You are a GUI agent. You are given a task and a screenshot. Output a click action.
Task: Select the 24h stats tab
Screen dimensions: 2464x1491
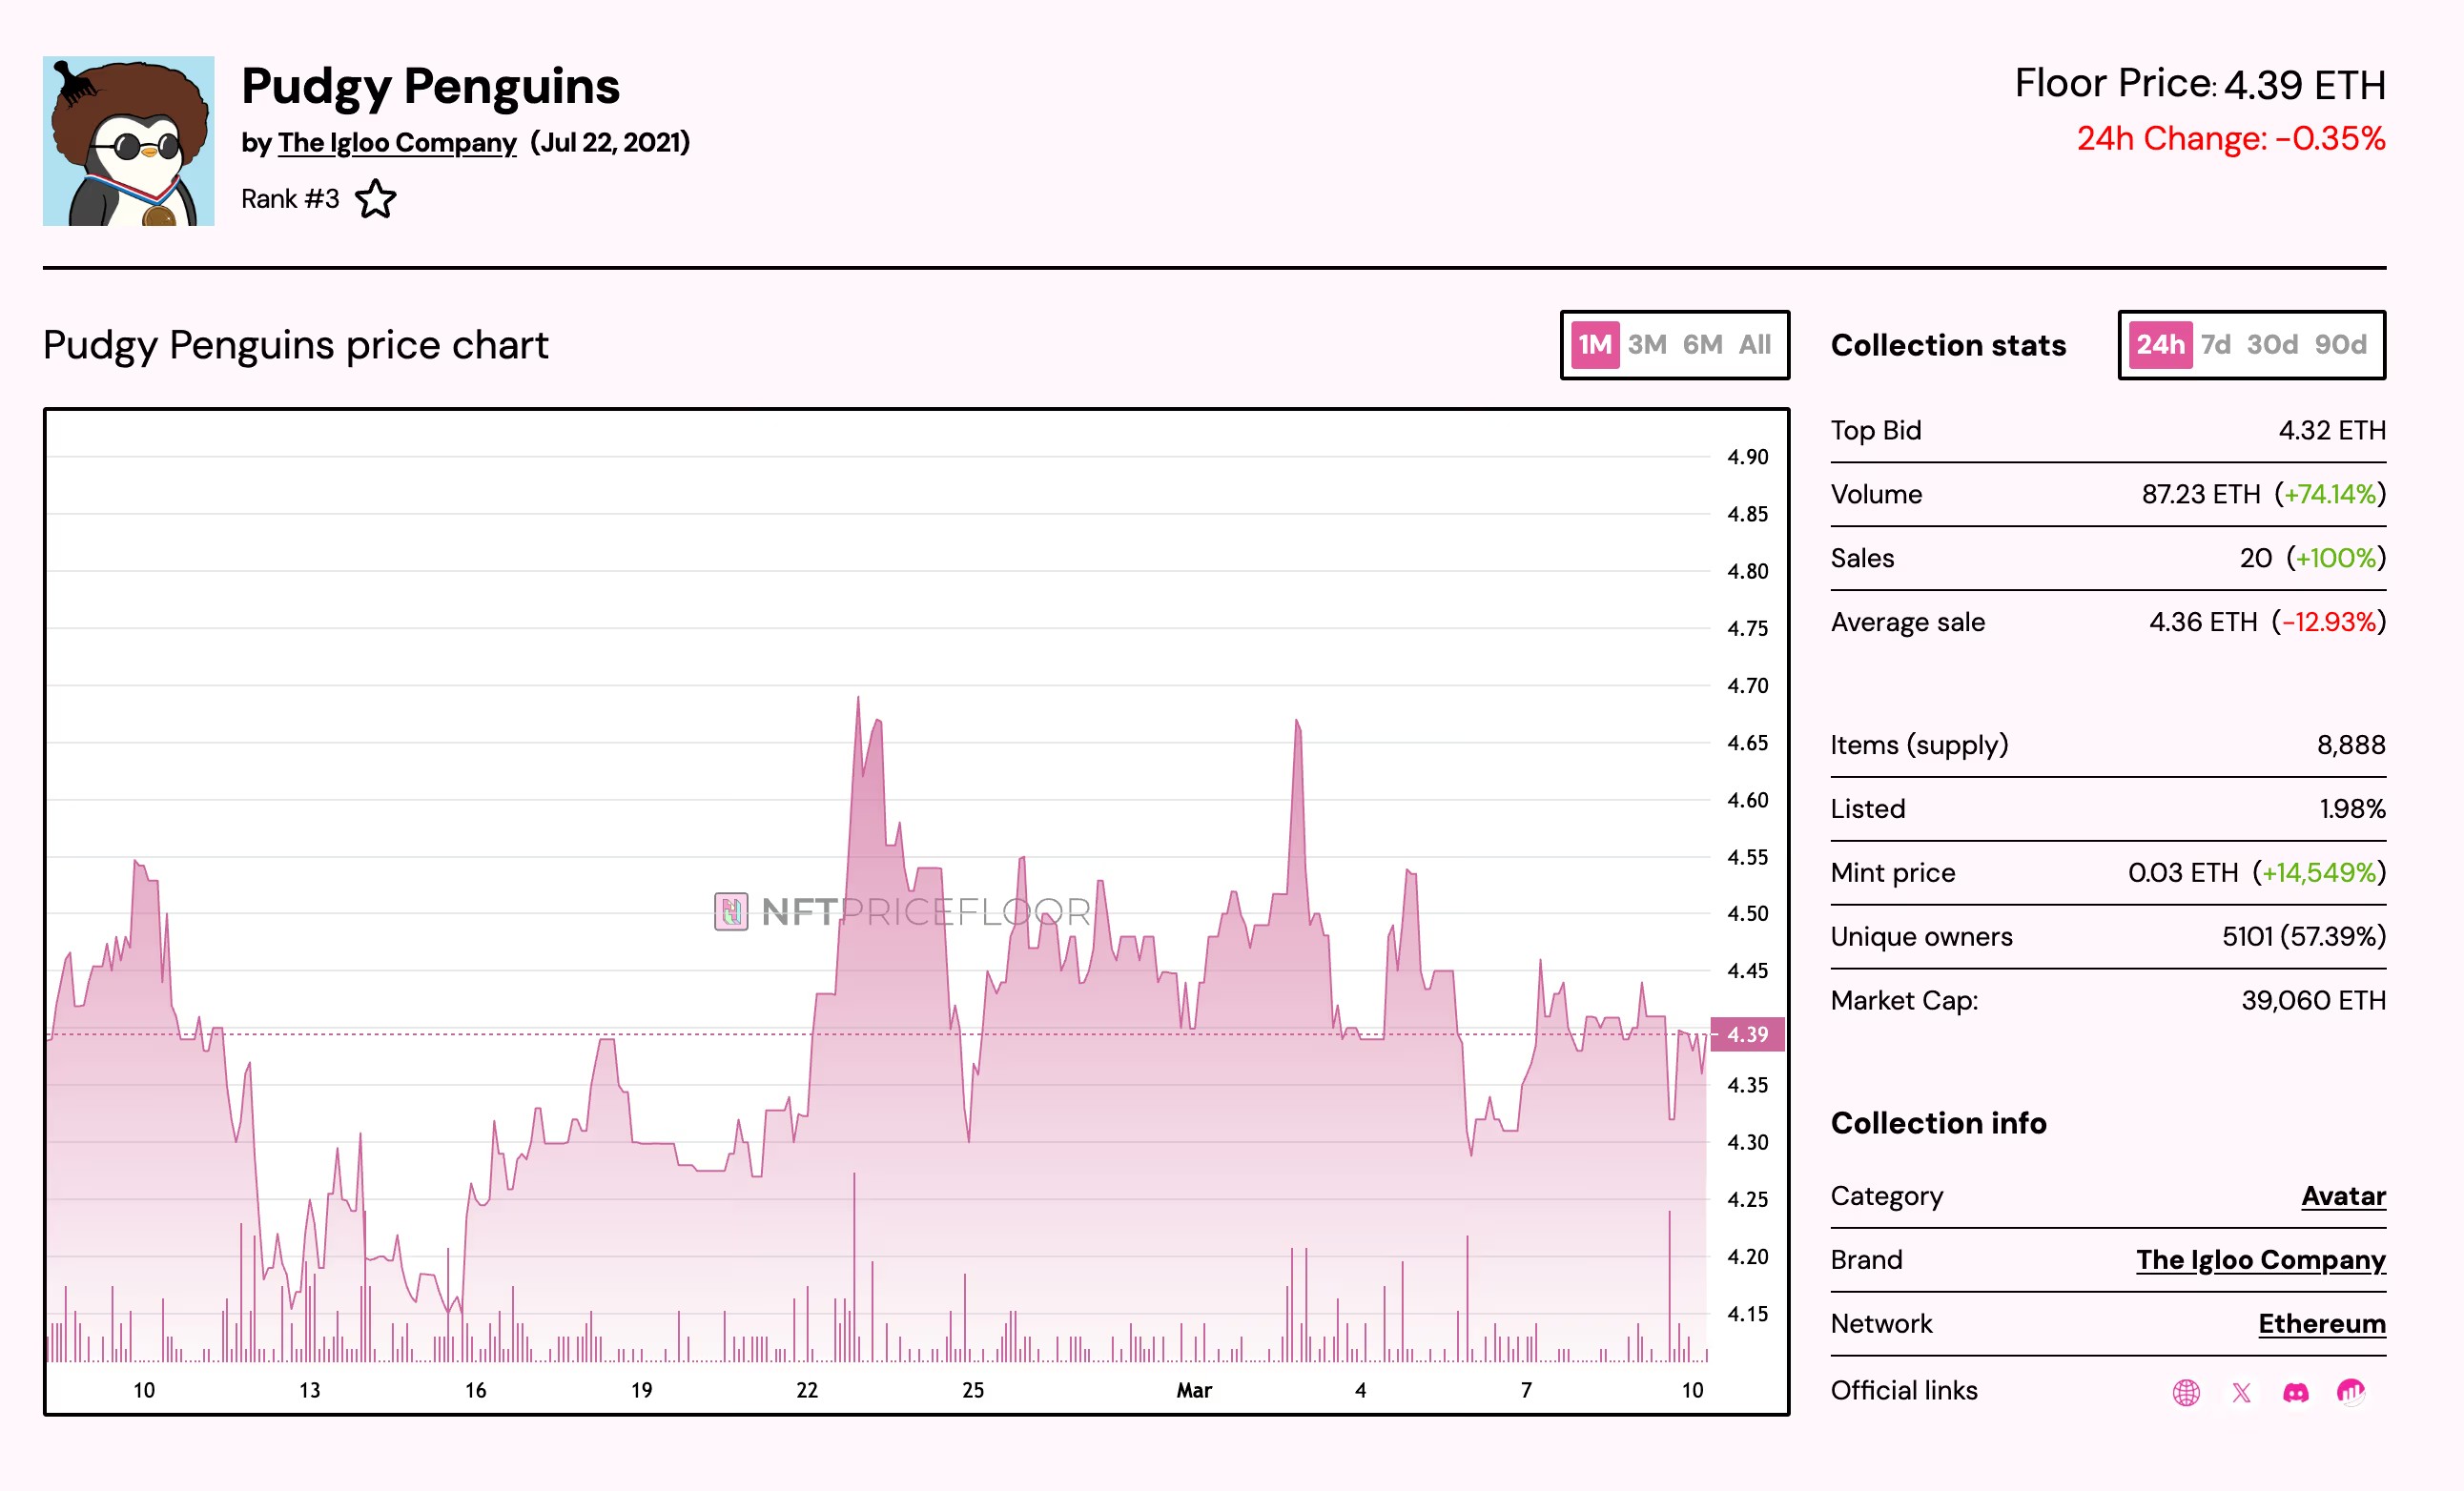(x=2160, y=345)
